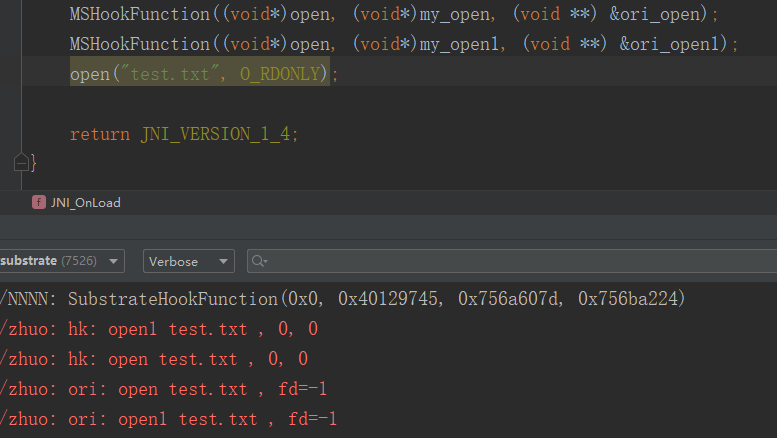
Task: Click my_open1 in the second MSHookFunction line
Action: pos(459,44)
